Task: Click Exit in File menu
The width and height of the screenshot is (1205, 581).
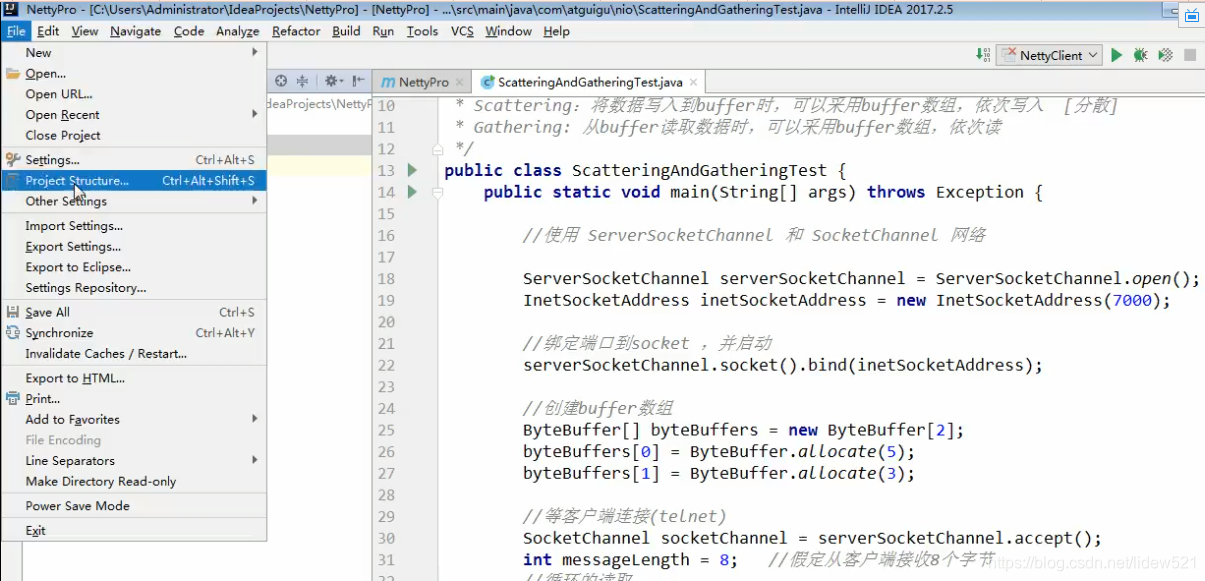Action: [134, 530]
